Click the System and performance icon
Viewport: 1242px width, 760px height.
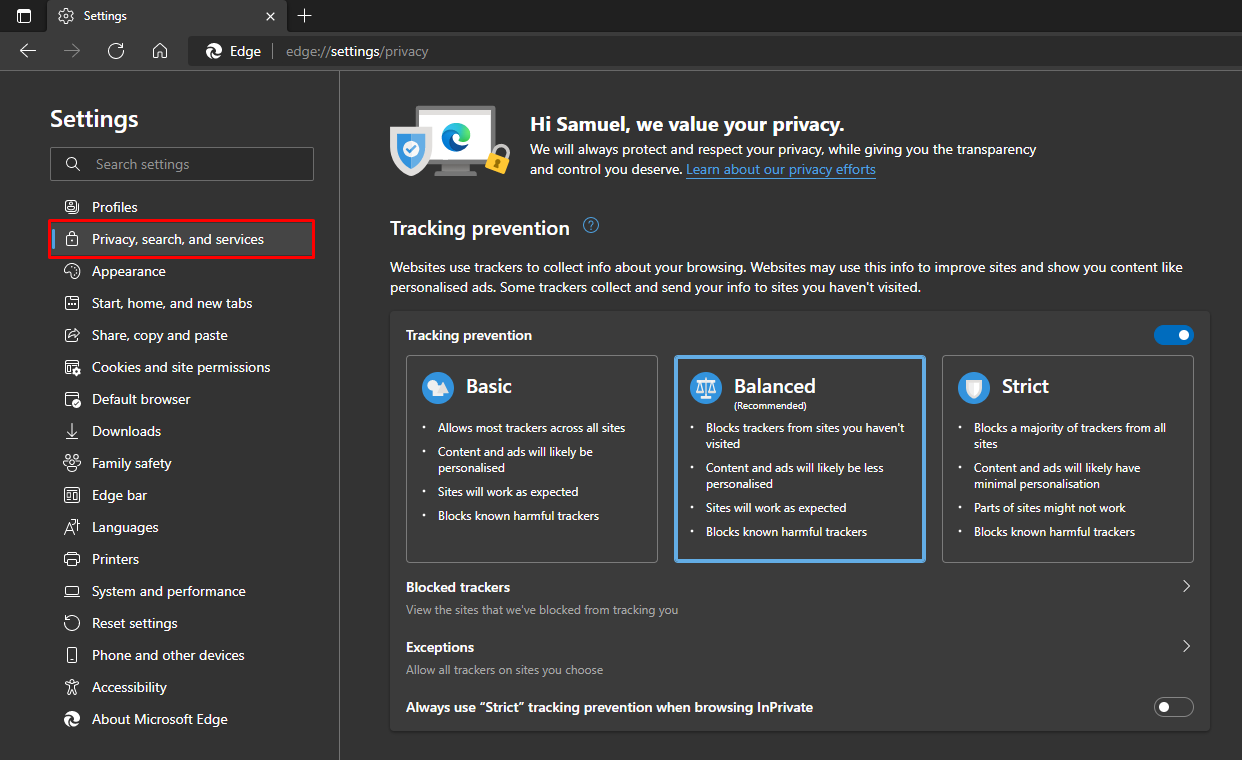pos(72,591)
